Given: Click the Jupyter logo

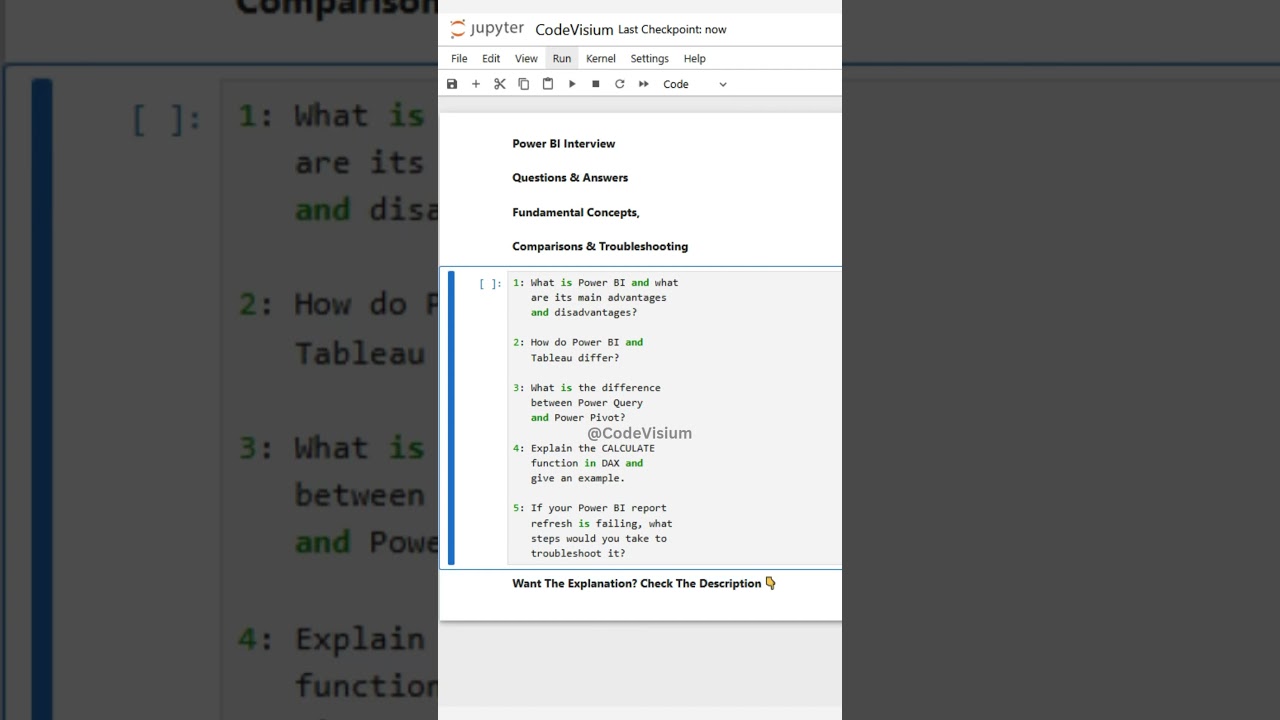Looking at the screenshot, I should (487, 29).
